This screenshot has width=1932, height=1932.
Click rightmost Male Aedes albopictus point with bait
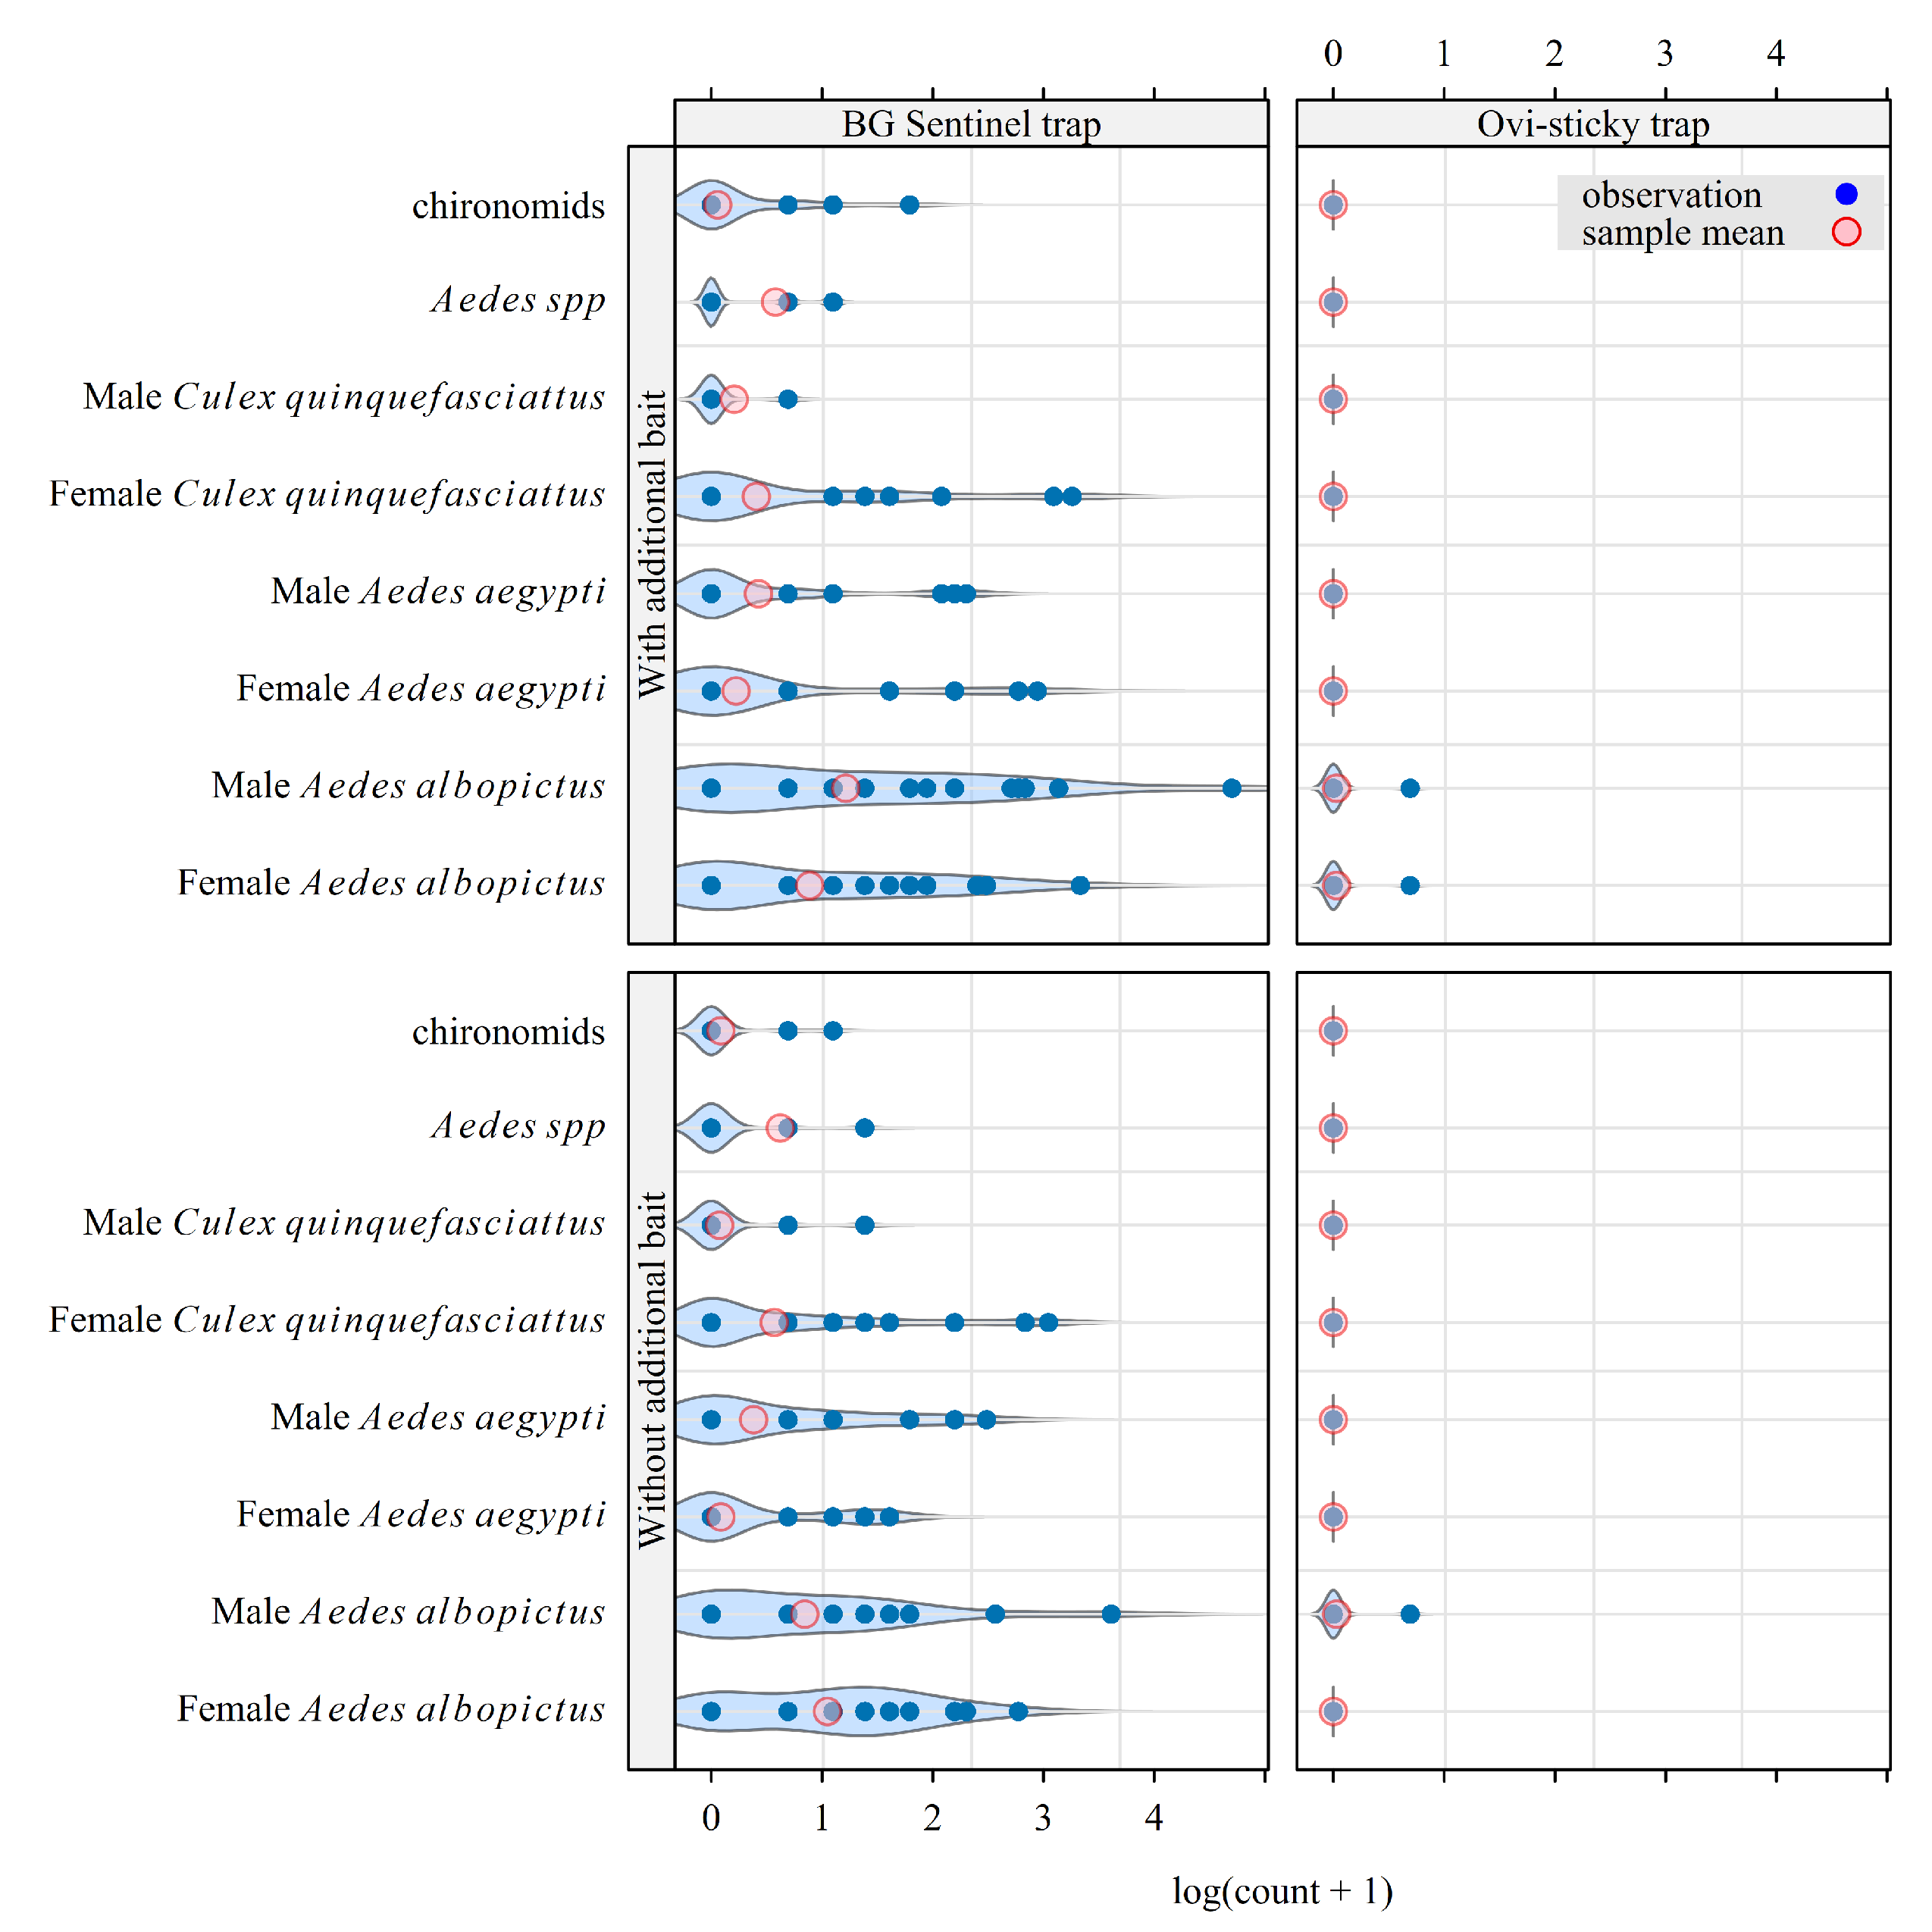tap(1231, 788)
